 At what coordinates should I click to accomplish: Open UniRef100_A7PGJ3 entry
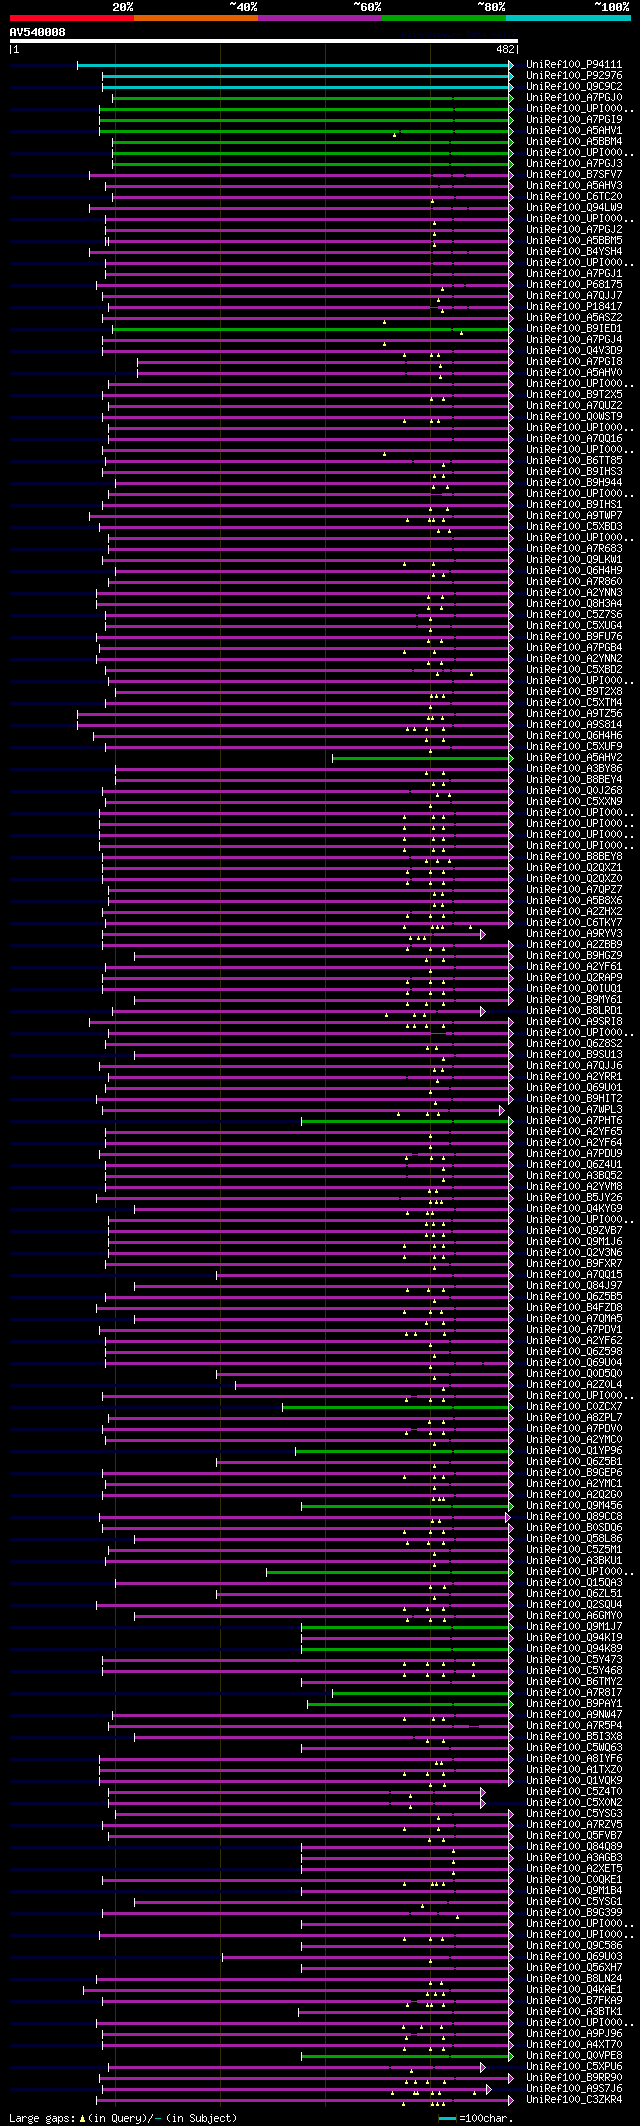pos(574,164)
